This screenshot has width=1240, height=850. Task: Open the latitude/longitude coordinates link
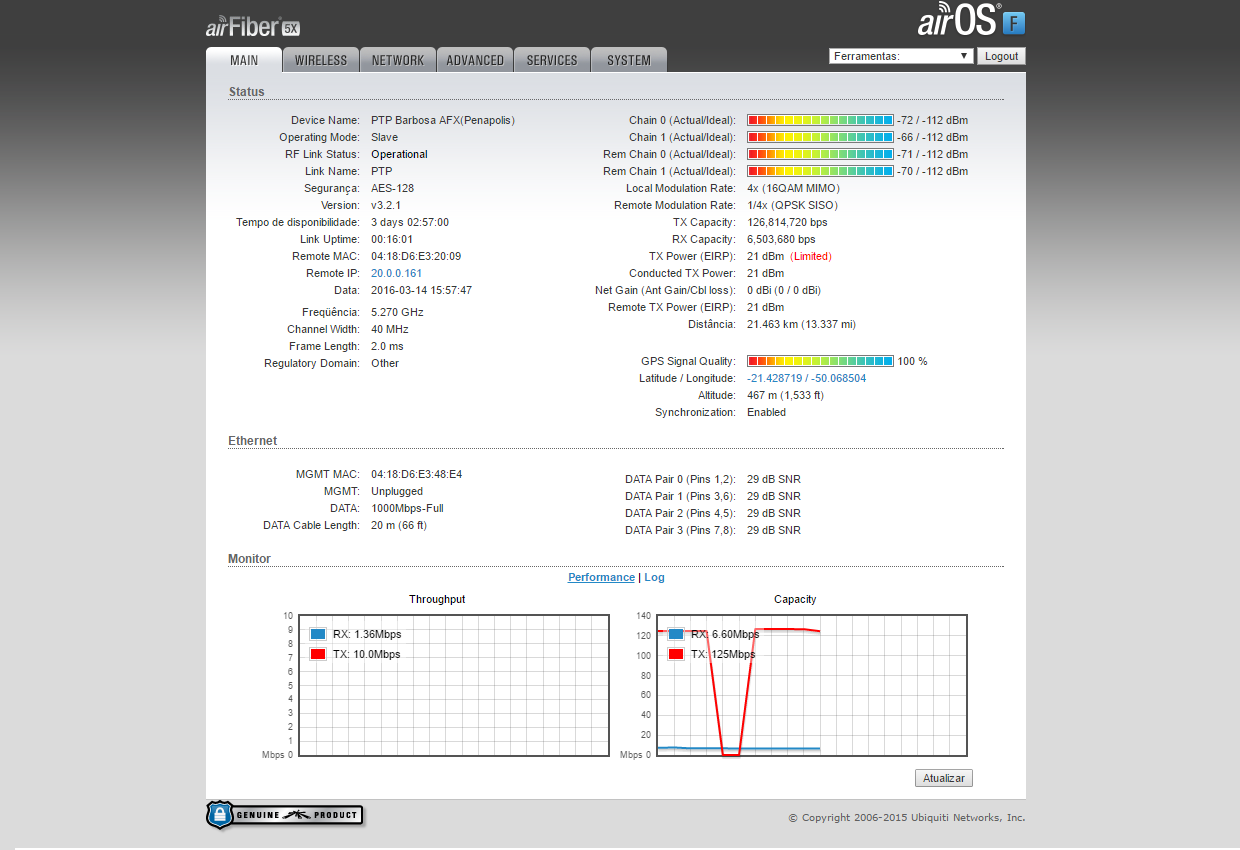coord(807,378)
